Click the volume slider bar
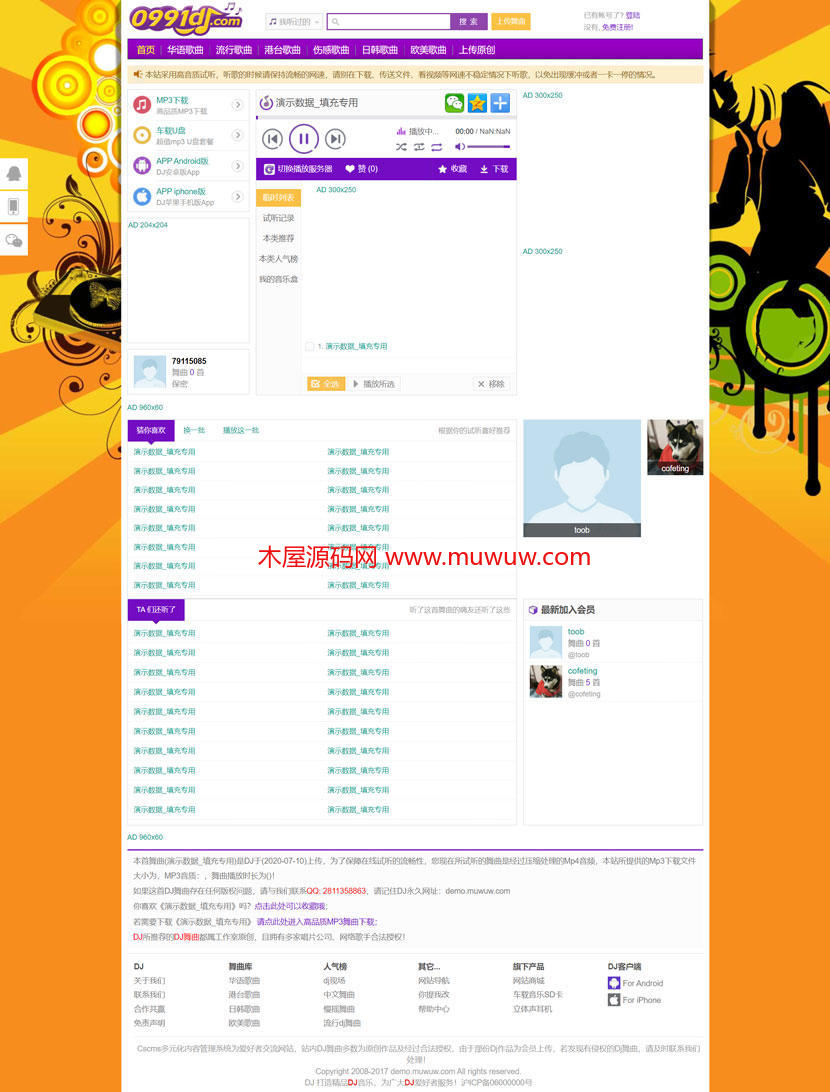 [x=489, y=147]
